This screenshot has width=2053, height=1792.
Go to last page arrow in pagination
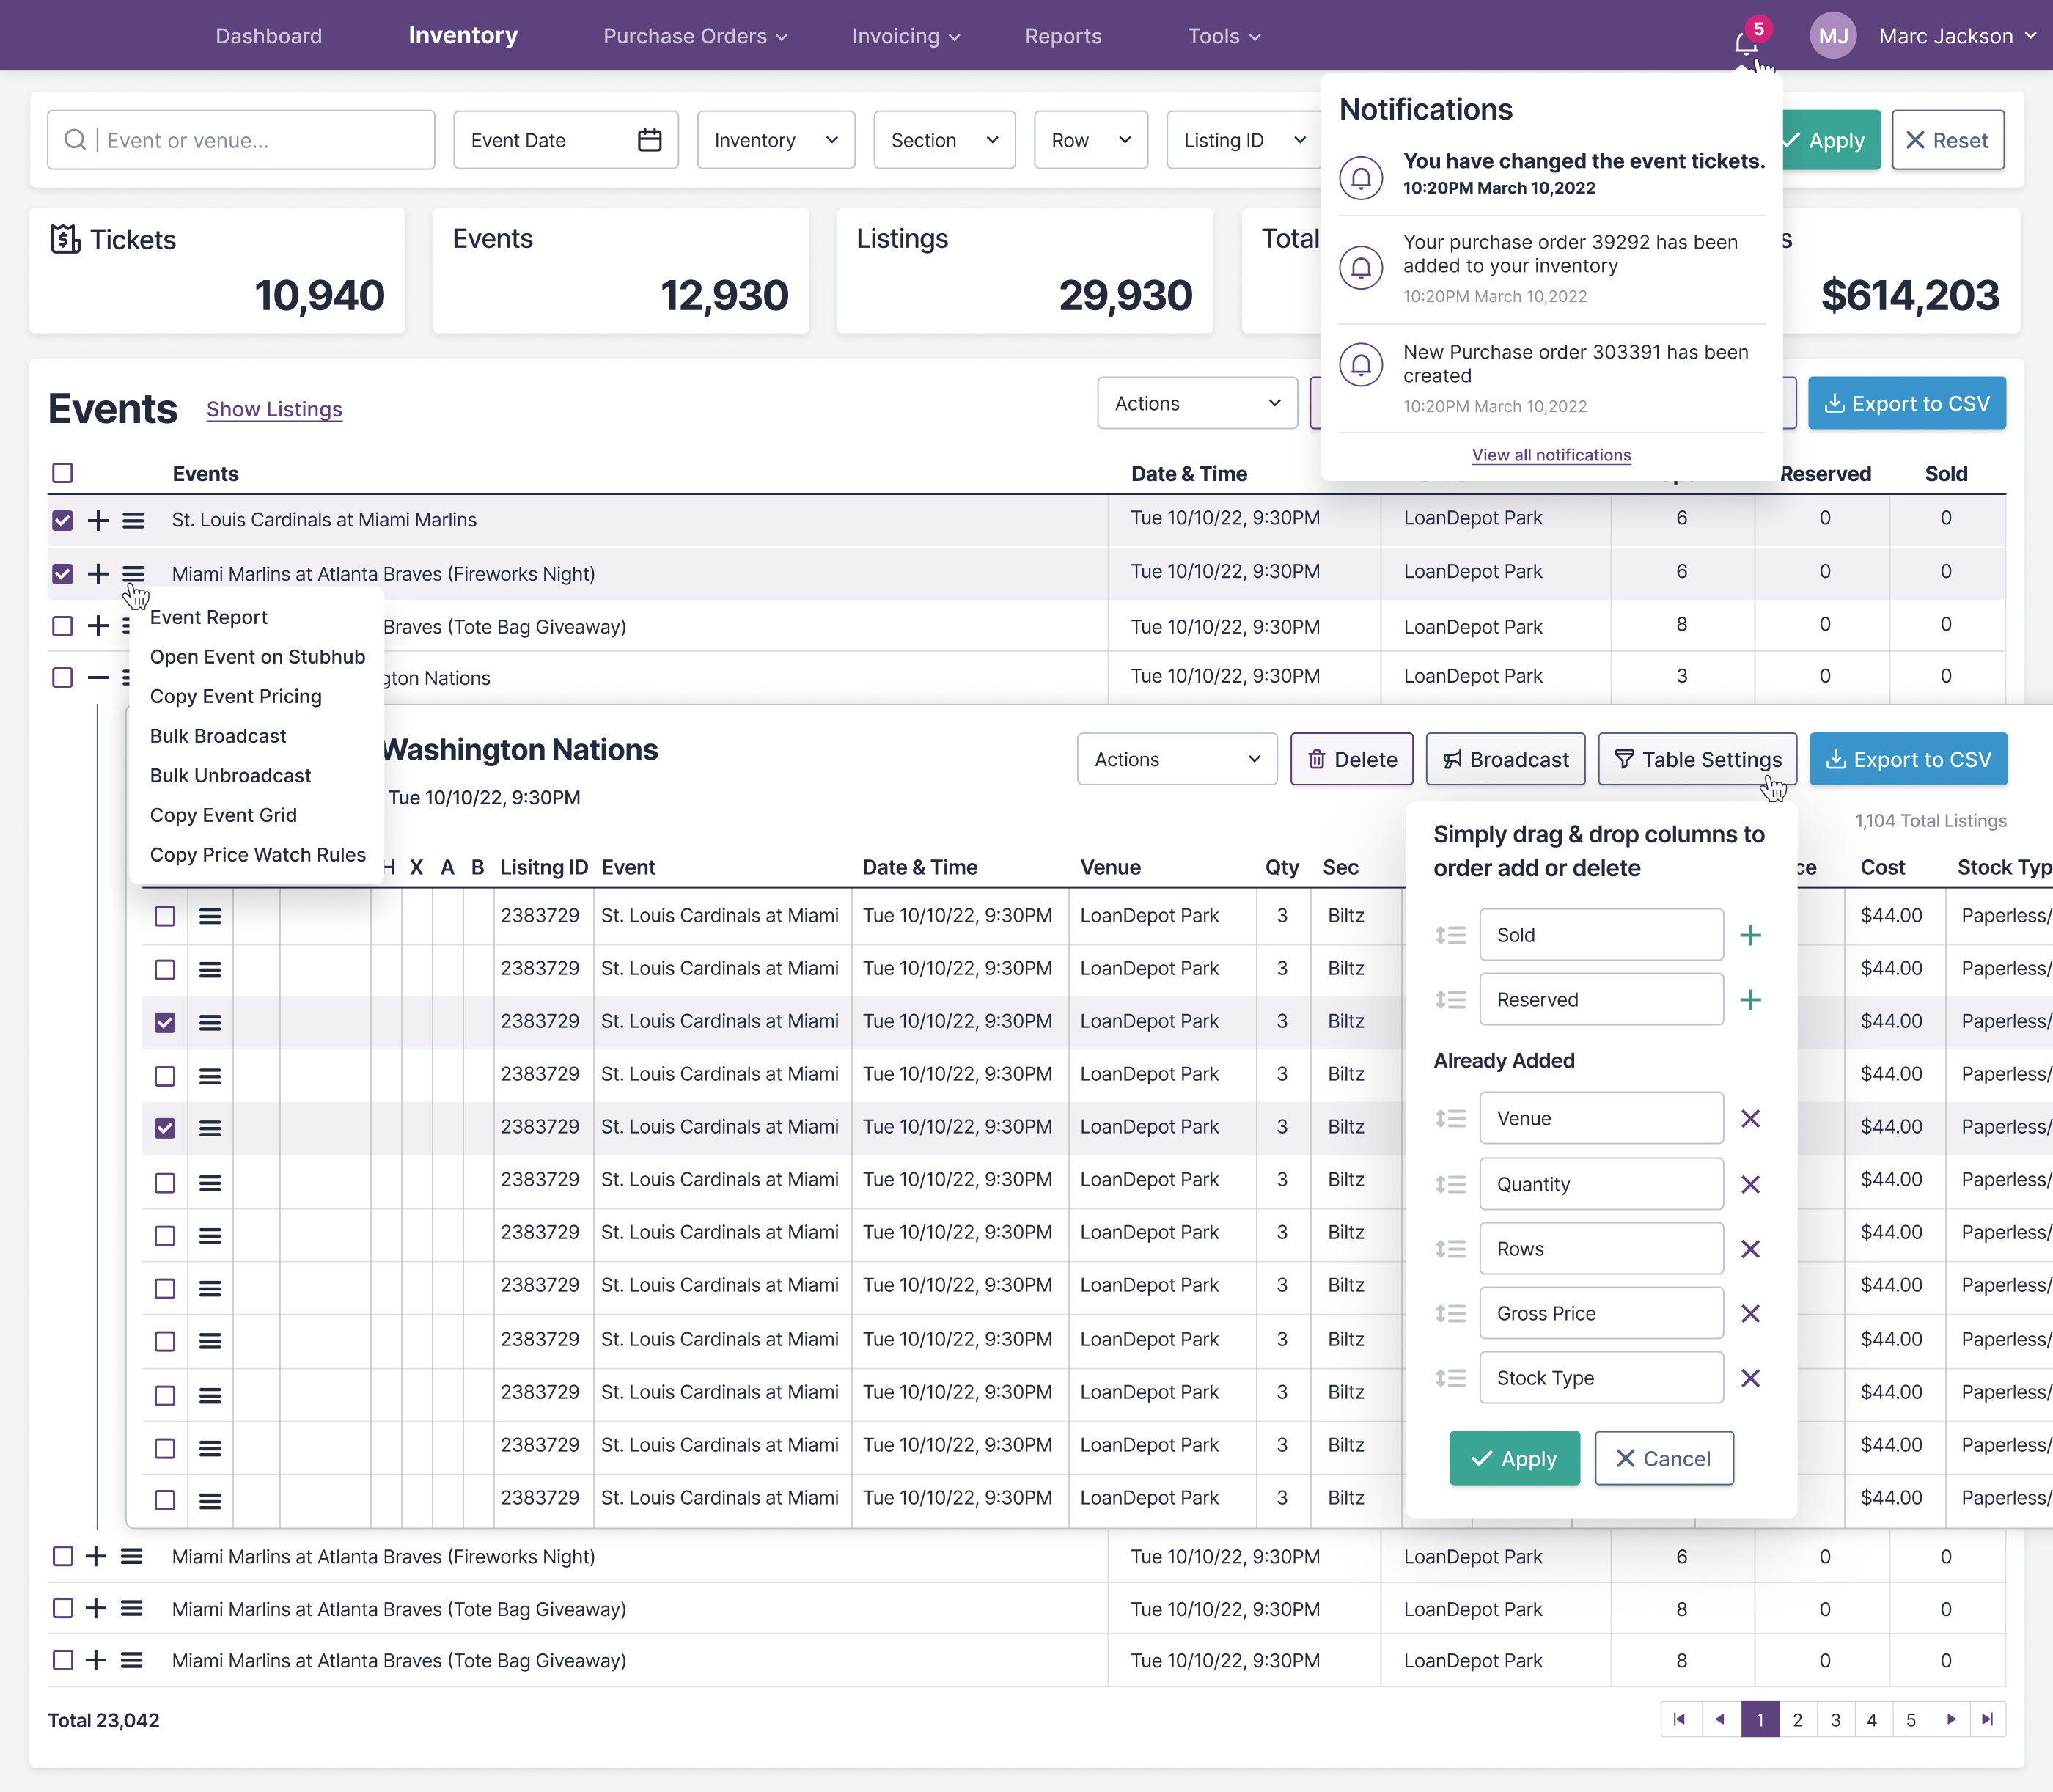1987,1719
